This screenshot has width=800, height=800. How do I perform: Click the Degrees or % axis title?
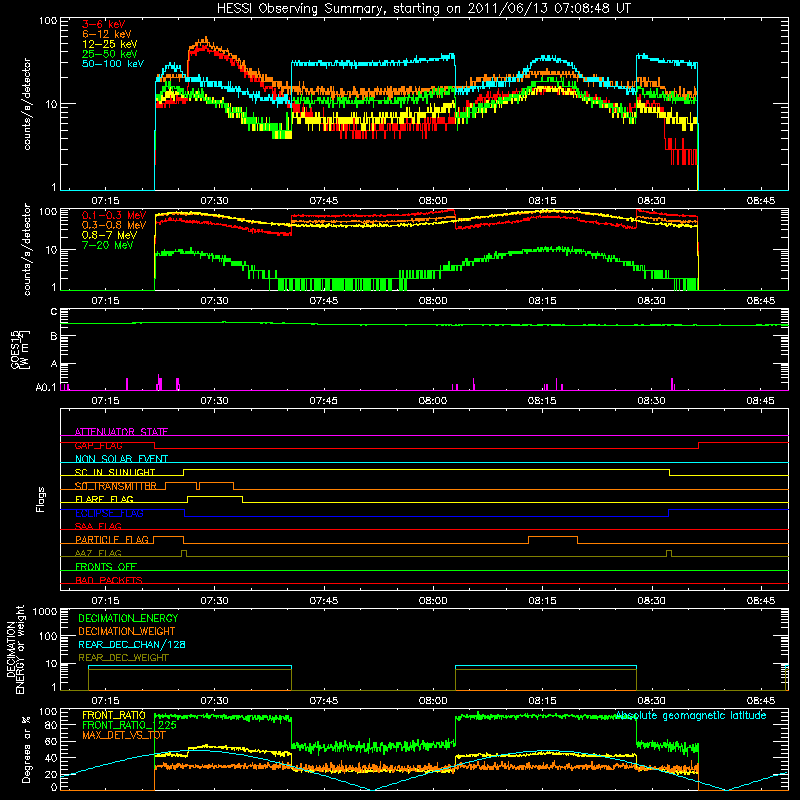(x=26, y=749)
